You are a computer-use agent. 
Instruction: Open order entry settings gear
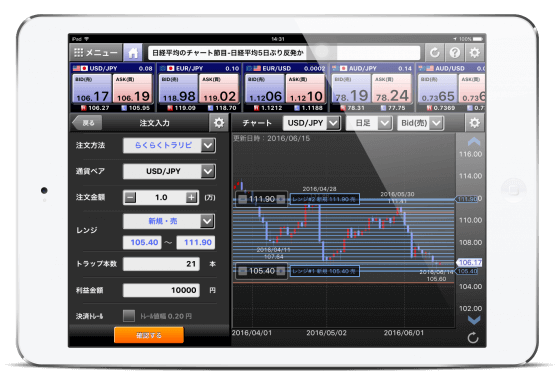pyautogui.click(x=219, y=123)
